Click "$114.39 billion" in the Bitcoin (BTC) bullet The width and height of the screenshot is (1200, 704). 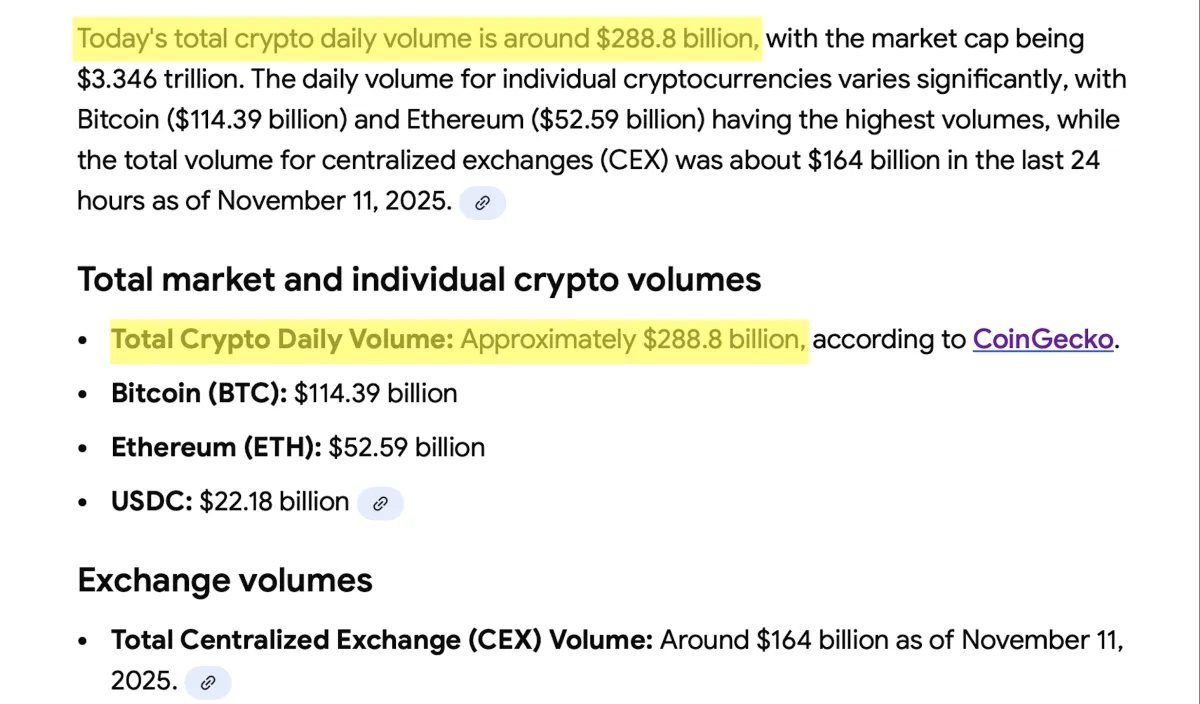375,393
